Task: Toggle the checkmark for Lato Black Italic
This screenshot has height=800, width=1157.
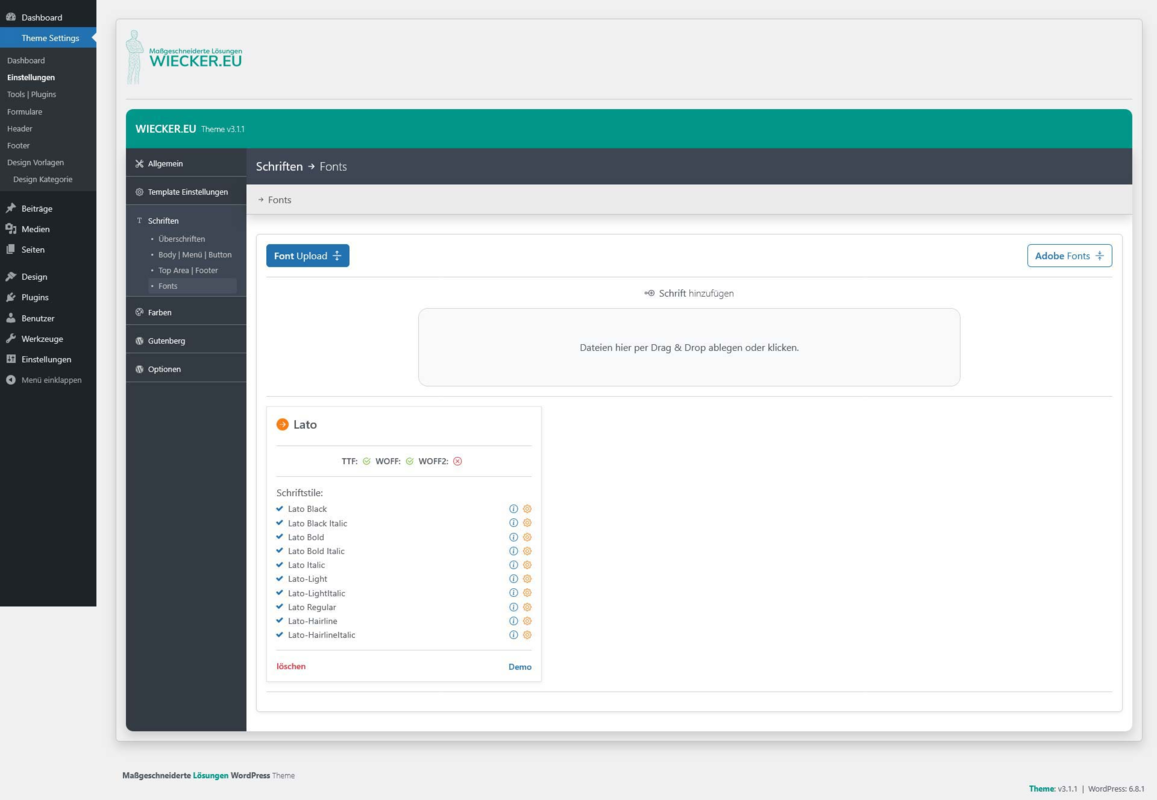Action: click(280, 523)
